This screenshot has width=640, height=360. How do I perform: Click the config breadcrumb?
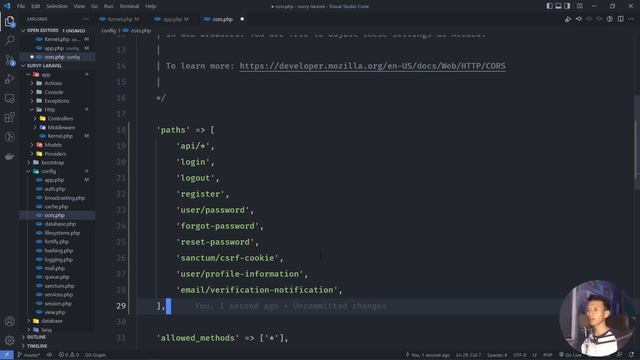tap(109, 31)
